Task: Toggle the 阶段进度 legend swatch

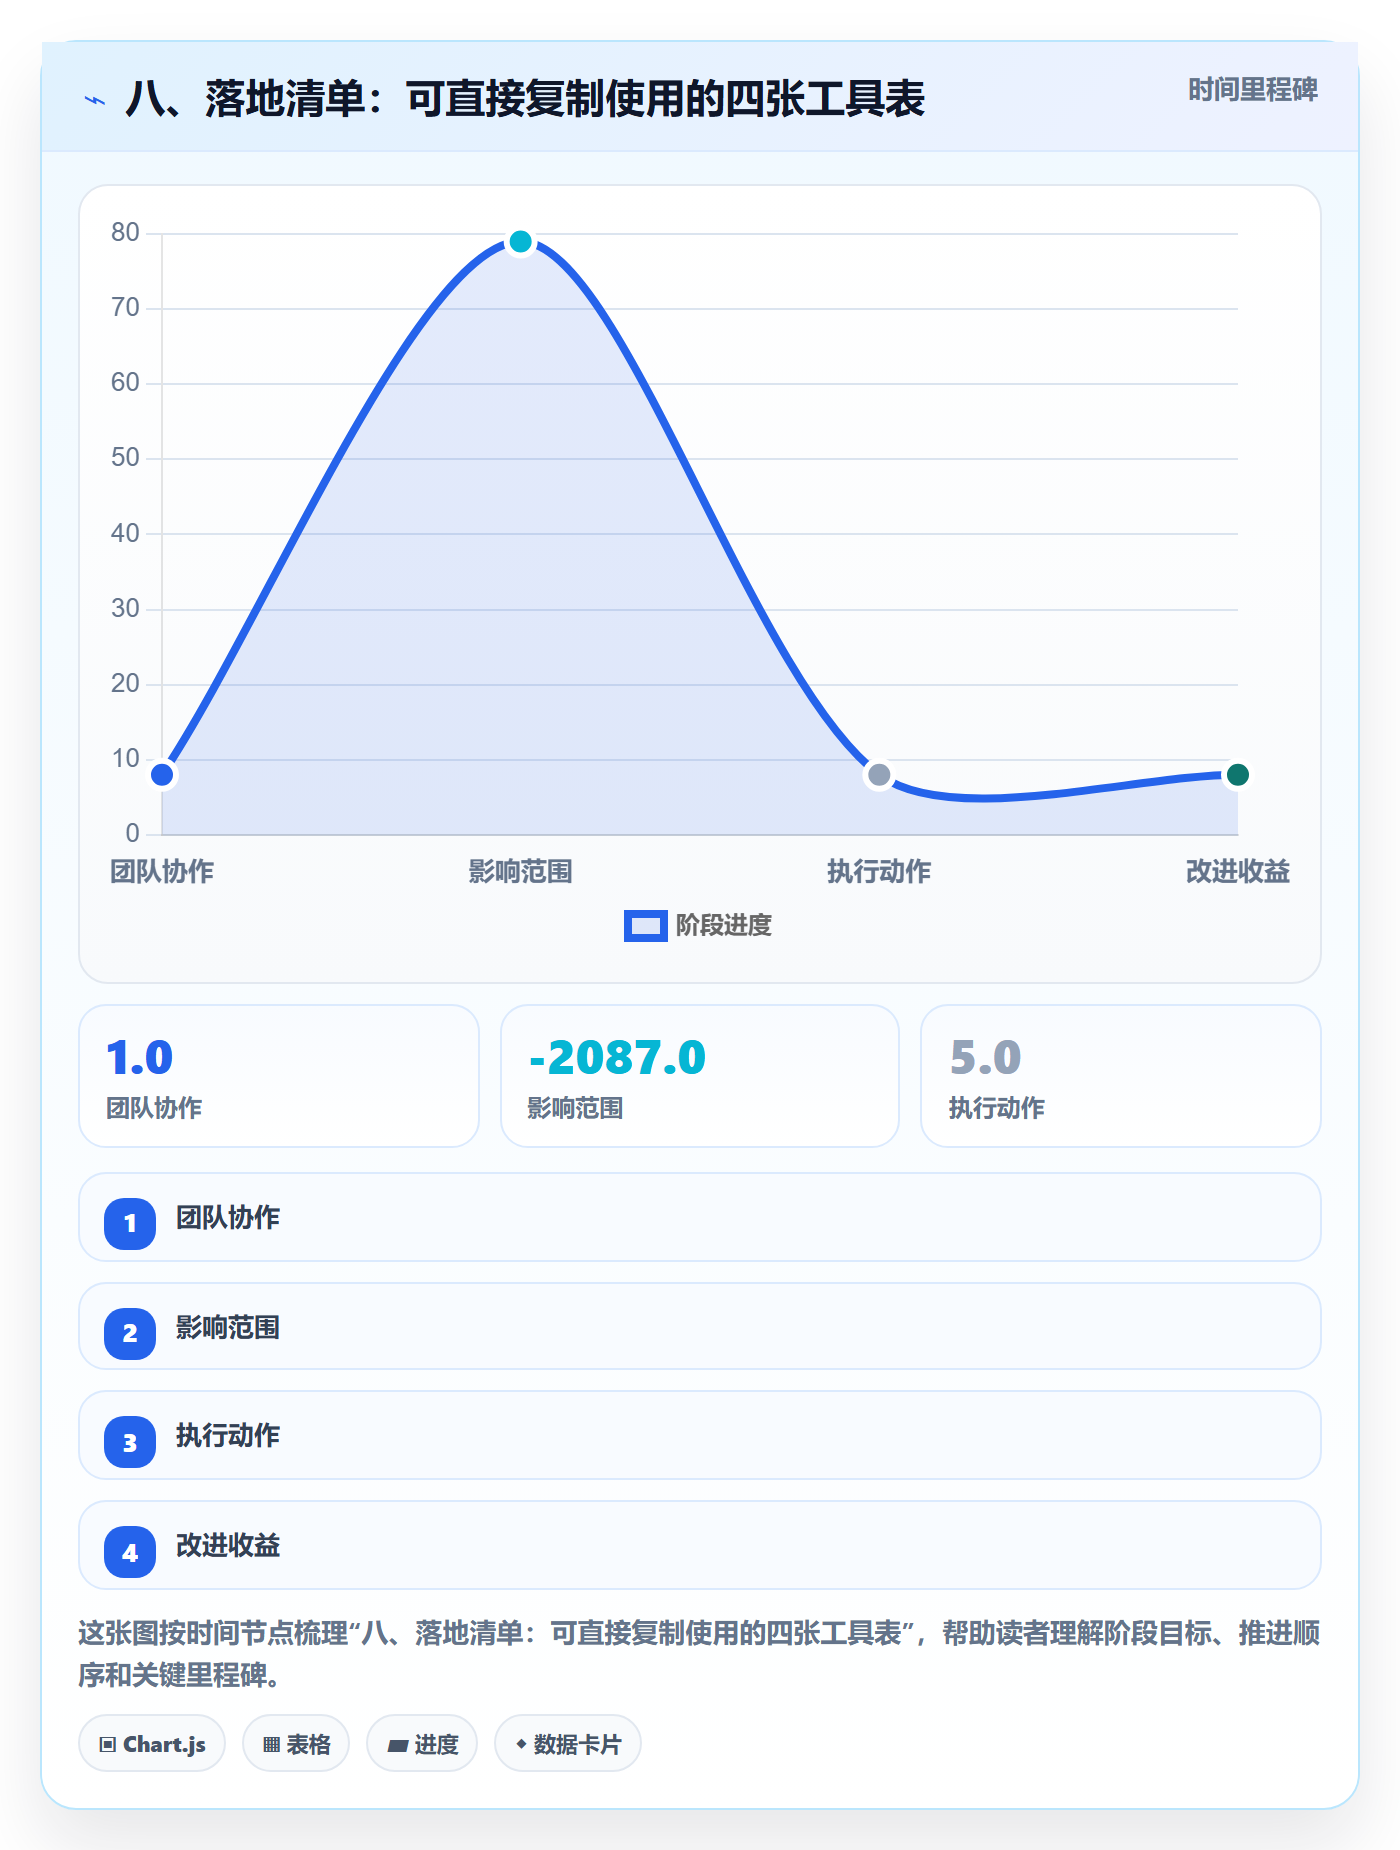Action: coord(645,926)
